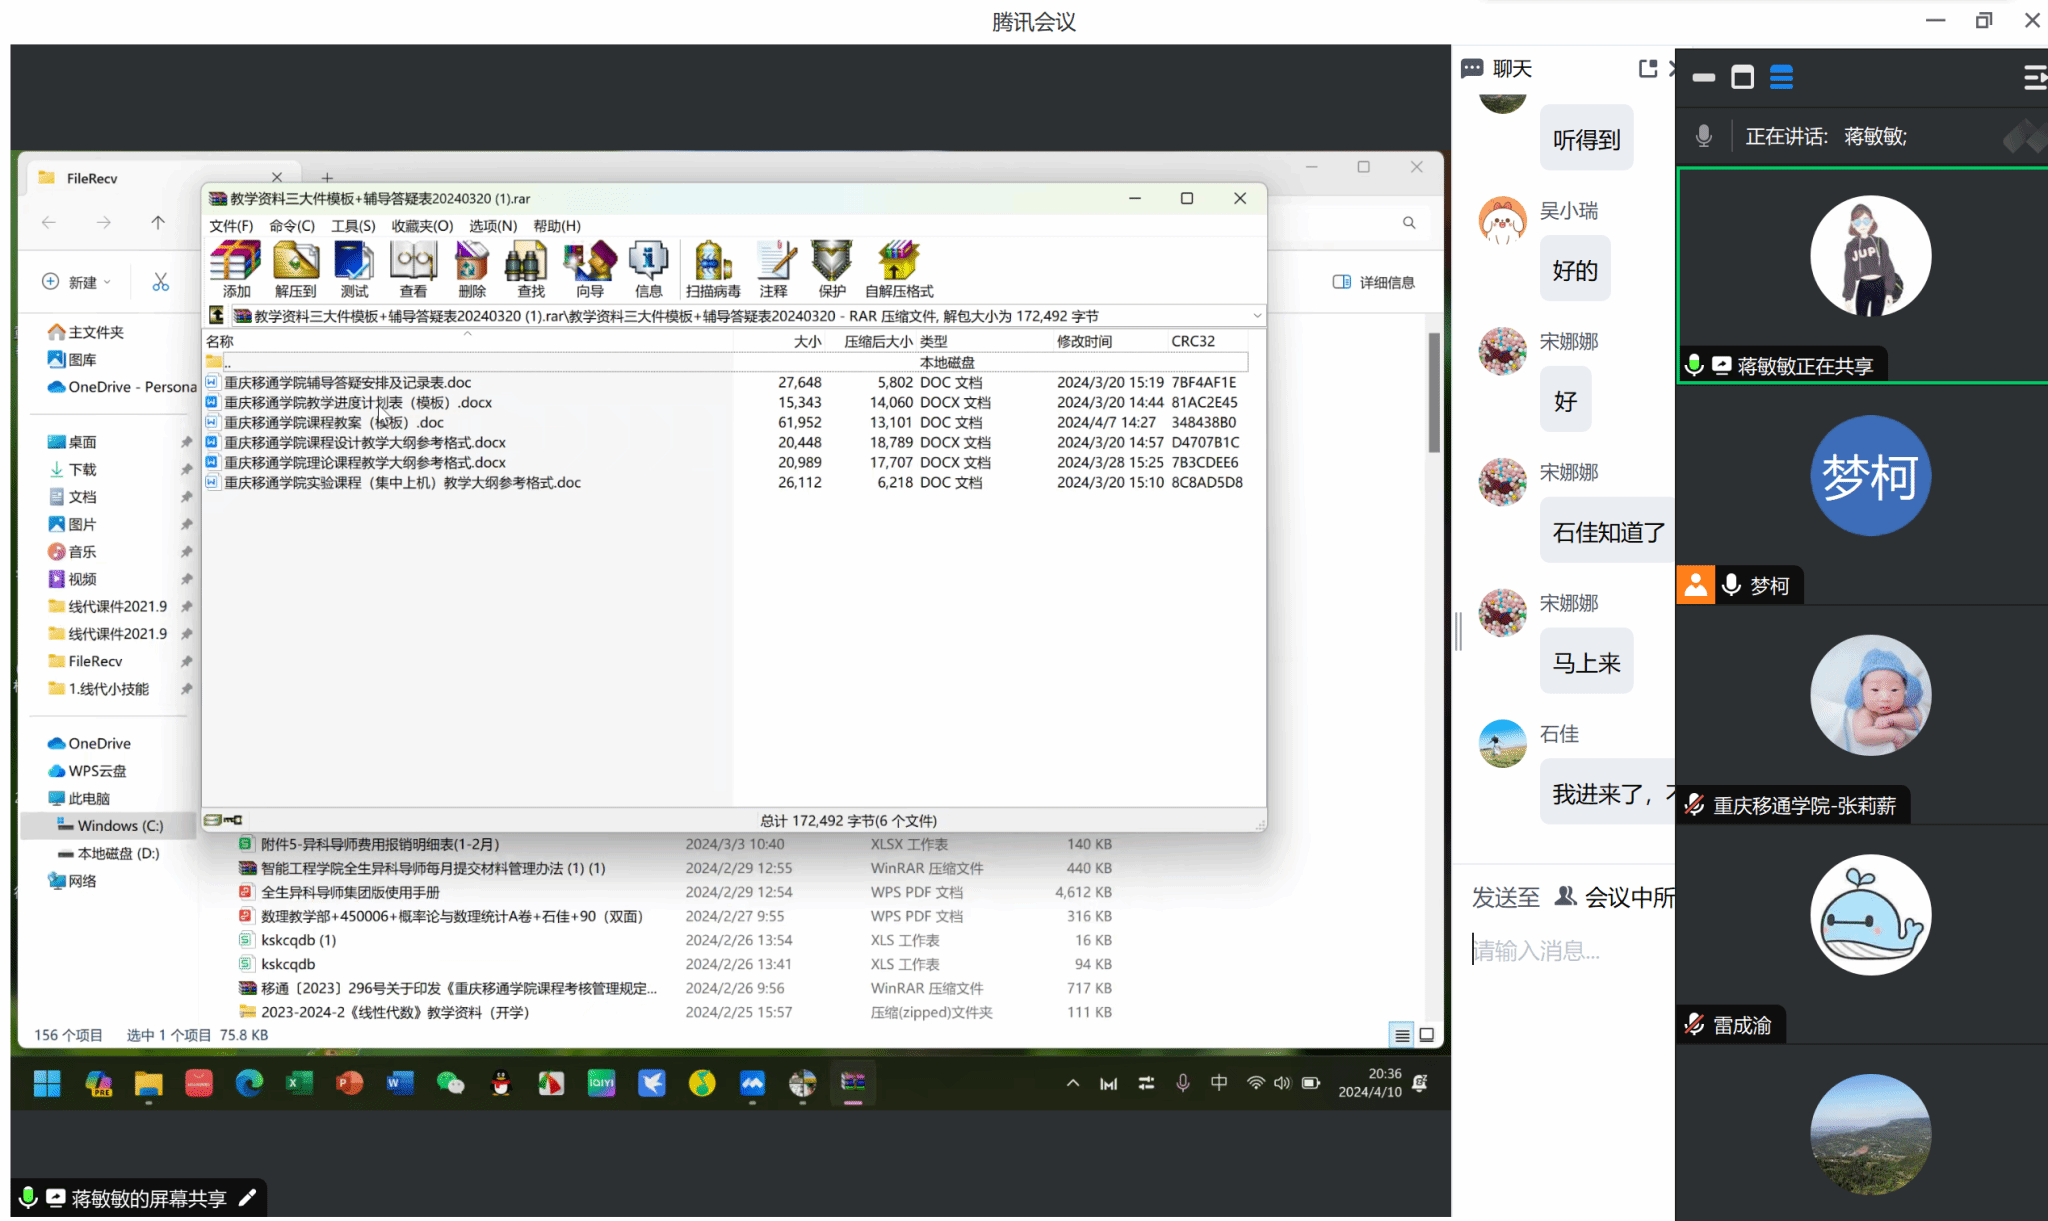Viewport: 2048px width, 1221px height.
Task: Pop out the chat panel
Action: pos(1647,68)
